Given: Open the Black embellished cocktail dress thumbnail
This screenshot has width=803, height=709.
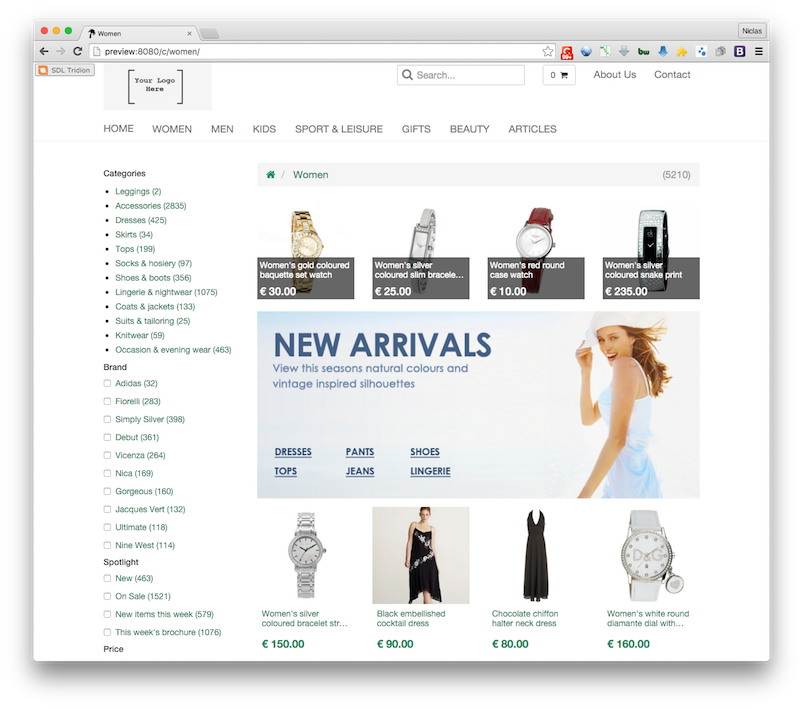Looking at the screenshot, I should pos(420,555).
